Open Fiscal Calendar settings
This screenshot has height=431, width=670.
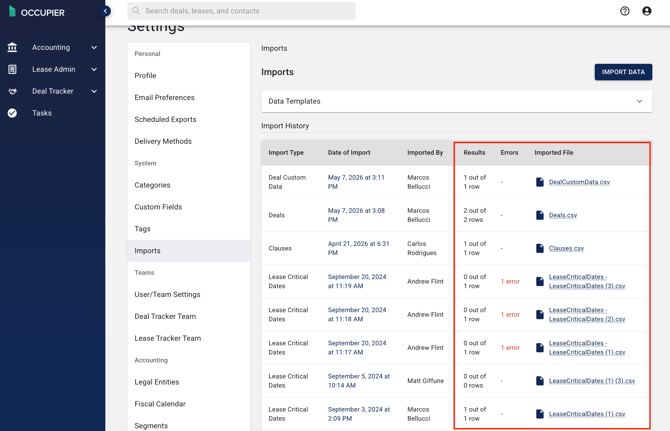click(160, 404)
